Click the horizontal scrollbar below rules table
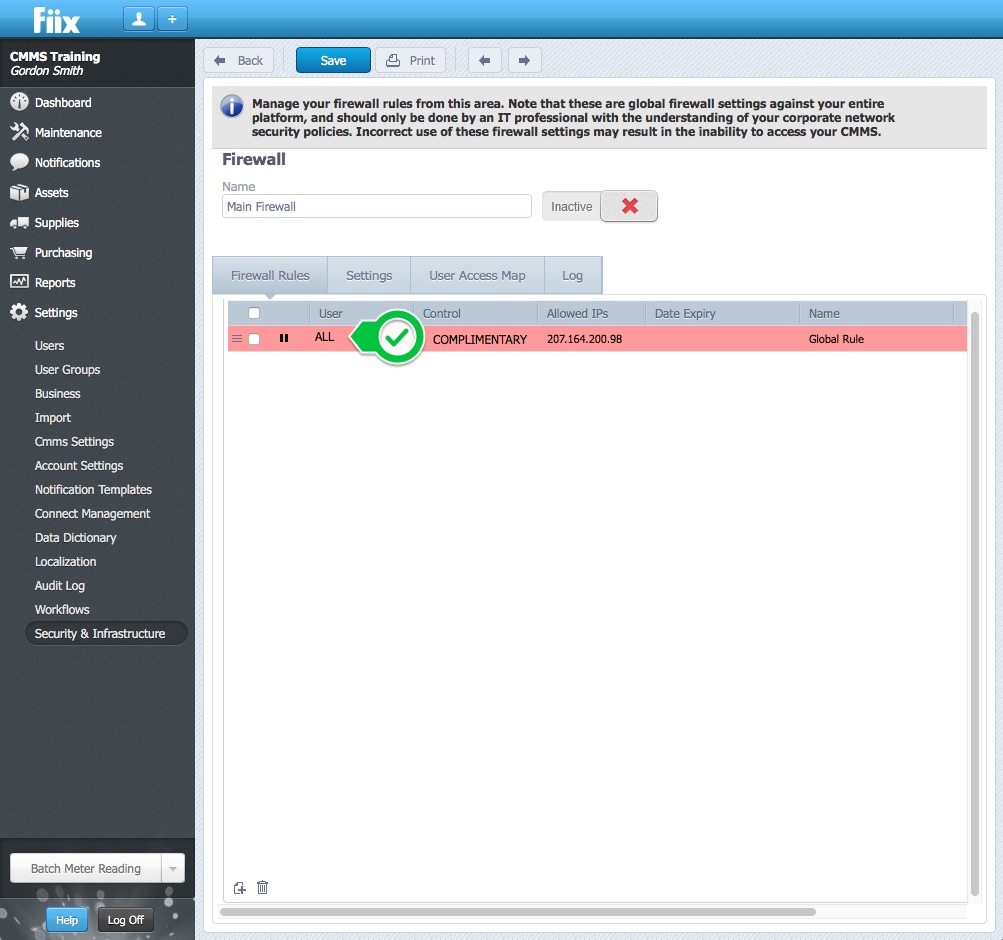Screen dimensions: 1003x940 pos(517,912)
